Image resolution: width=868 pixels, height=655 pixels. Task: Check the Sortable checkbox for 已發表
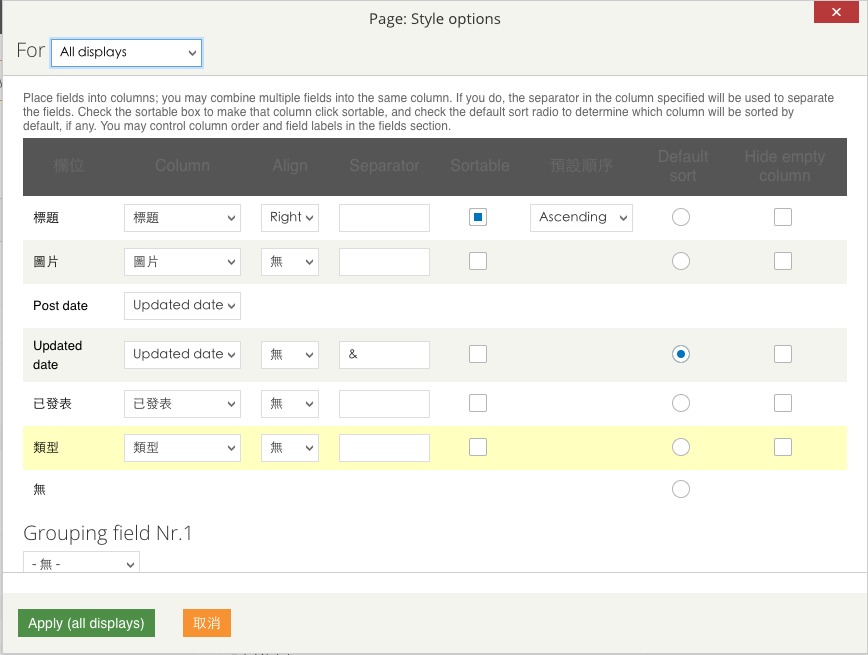coord(478,403)
